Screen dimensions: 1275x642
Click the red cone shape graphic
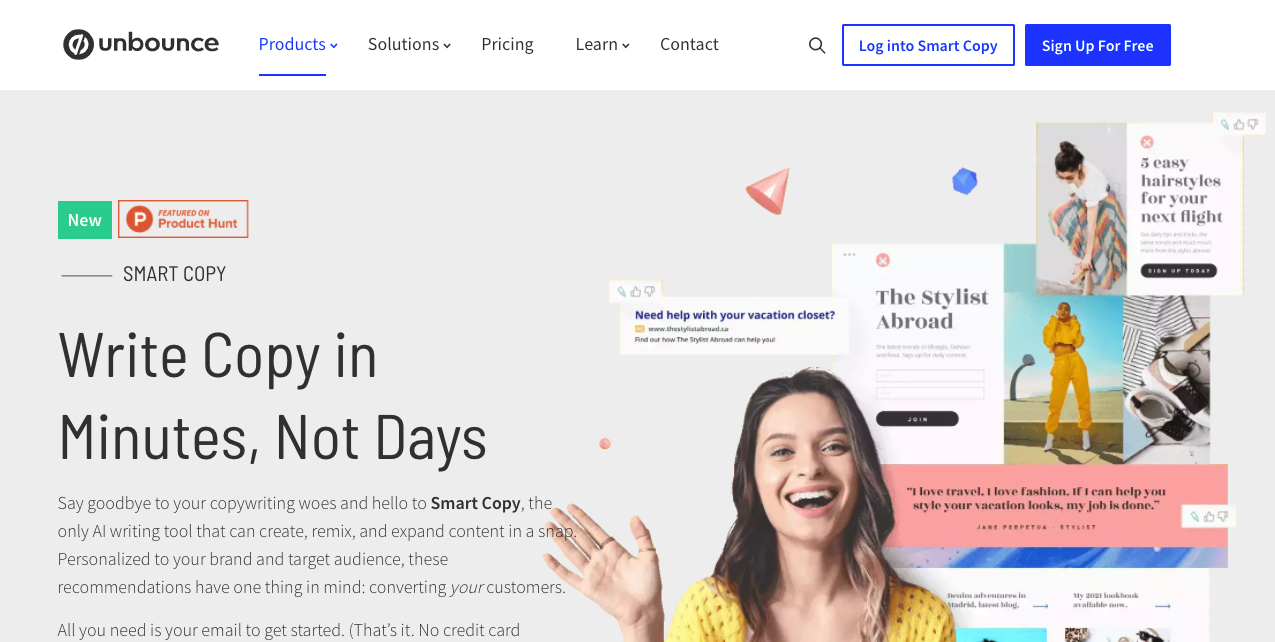pyautogui.click(x=769, y=190)
